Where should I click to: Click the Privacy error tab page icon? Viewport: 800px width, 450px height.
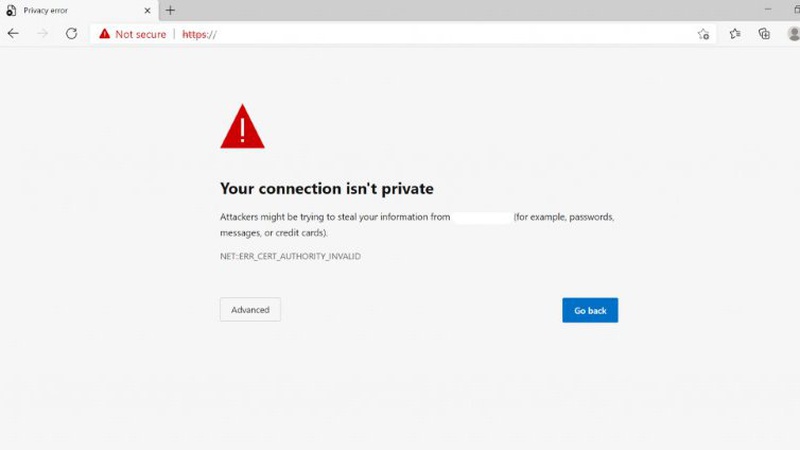[11, 10]
